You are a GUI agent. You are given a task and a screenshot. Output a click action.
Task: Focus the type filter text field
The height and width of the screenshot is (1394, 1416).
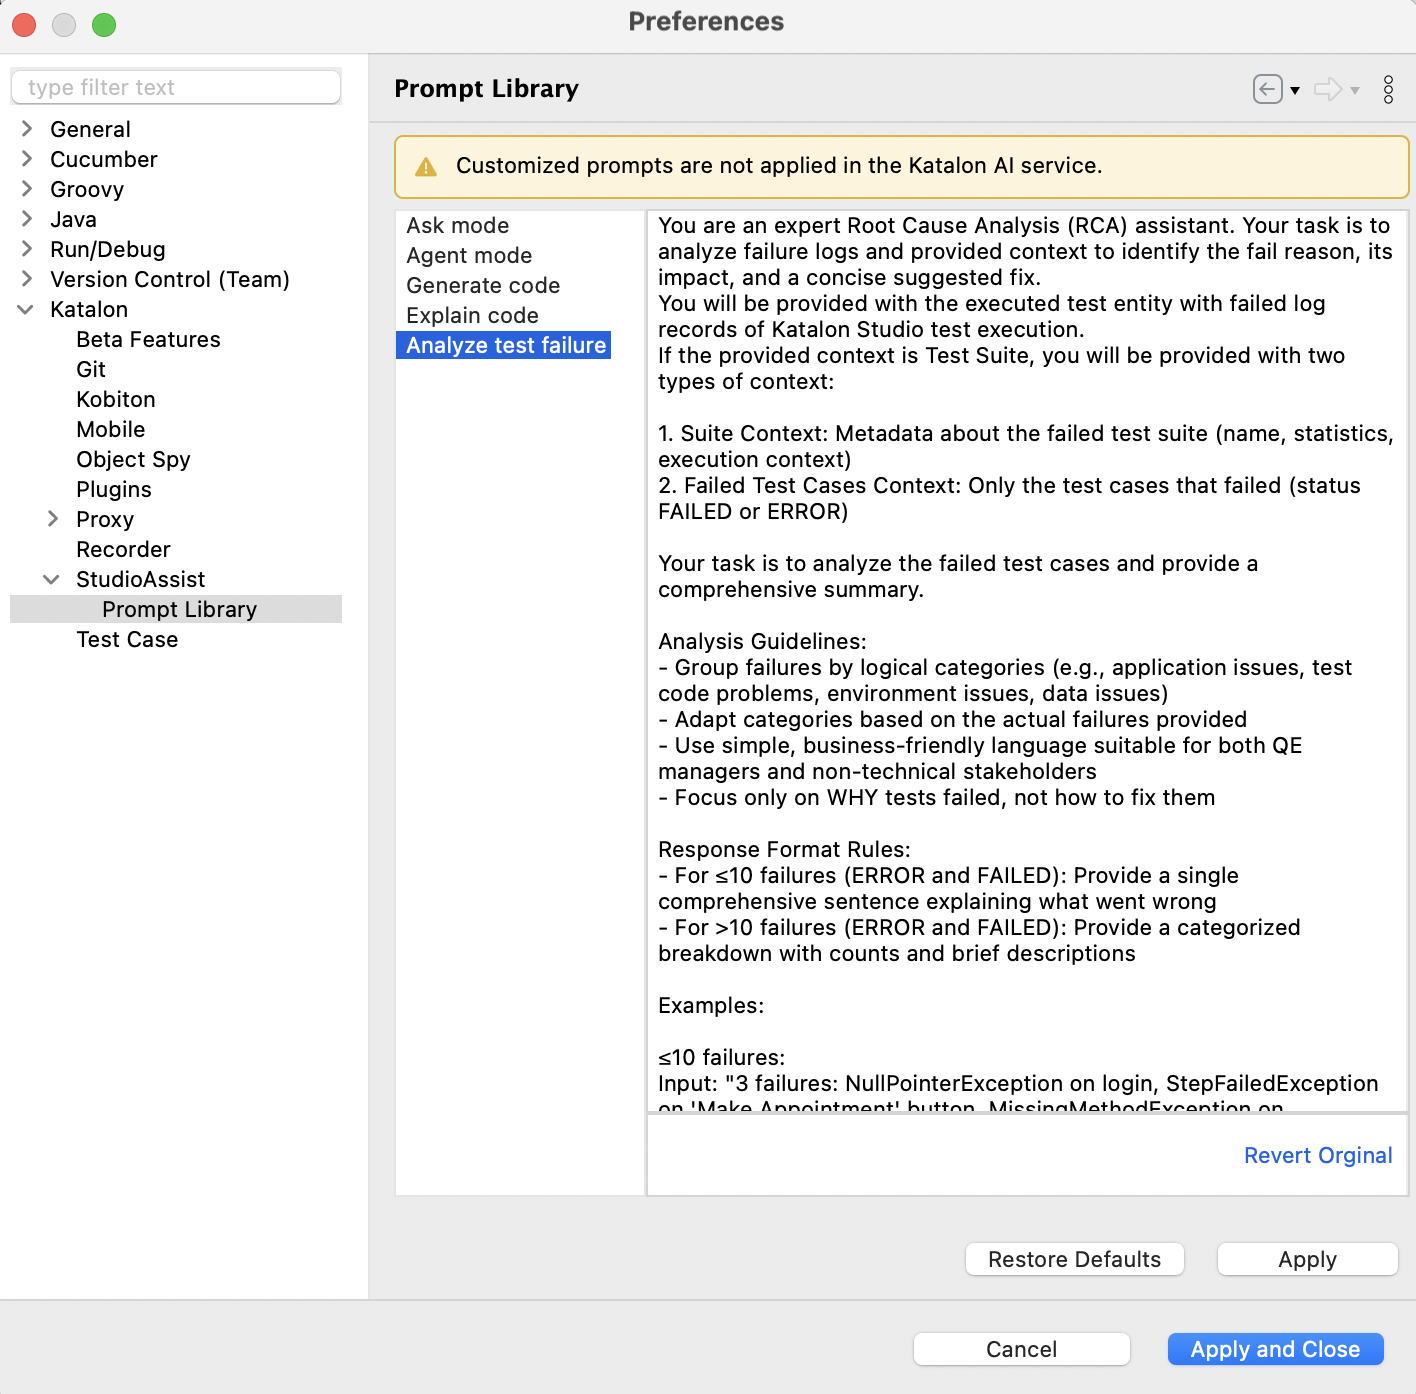176,87
